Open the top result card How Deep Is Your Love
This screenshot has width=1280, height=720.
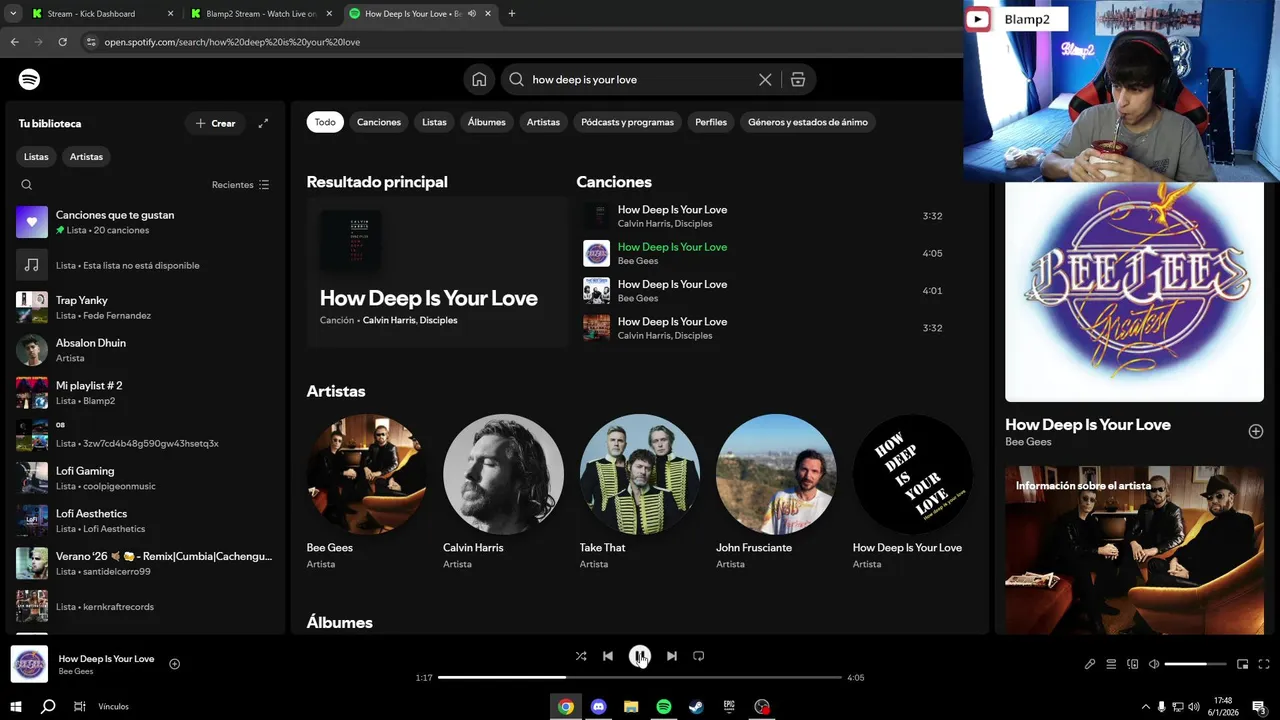pyautogui.click(x=437, y=271)
